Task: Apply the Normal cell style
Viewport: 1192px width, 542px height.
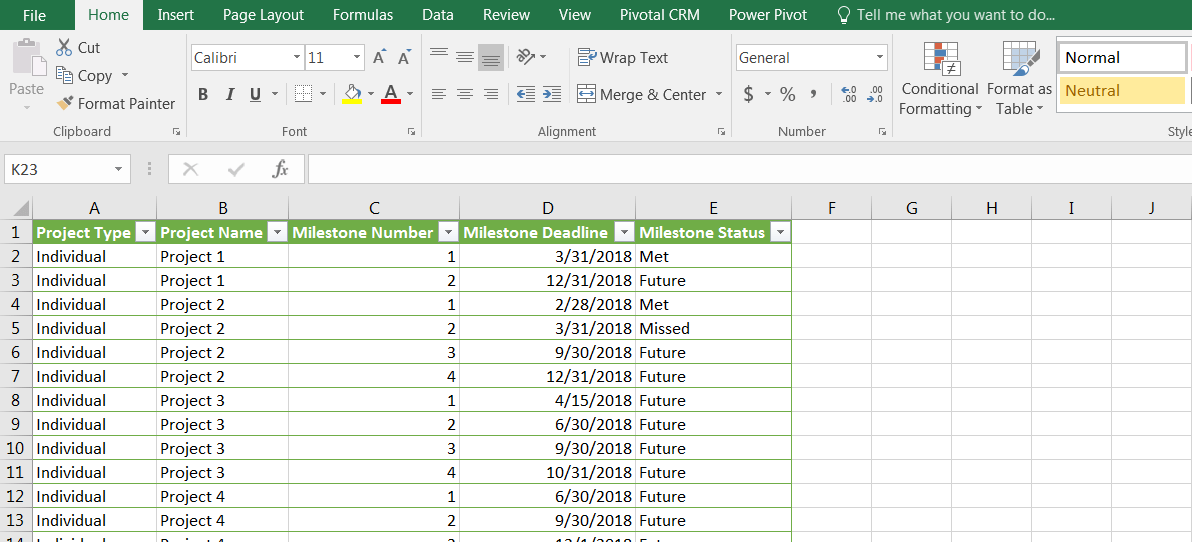Action: click(1122, 58)
